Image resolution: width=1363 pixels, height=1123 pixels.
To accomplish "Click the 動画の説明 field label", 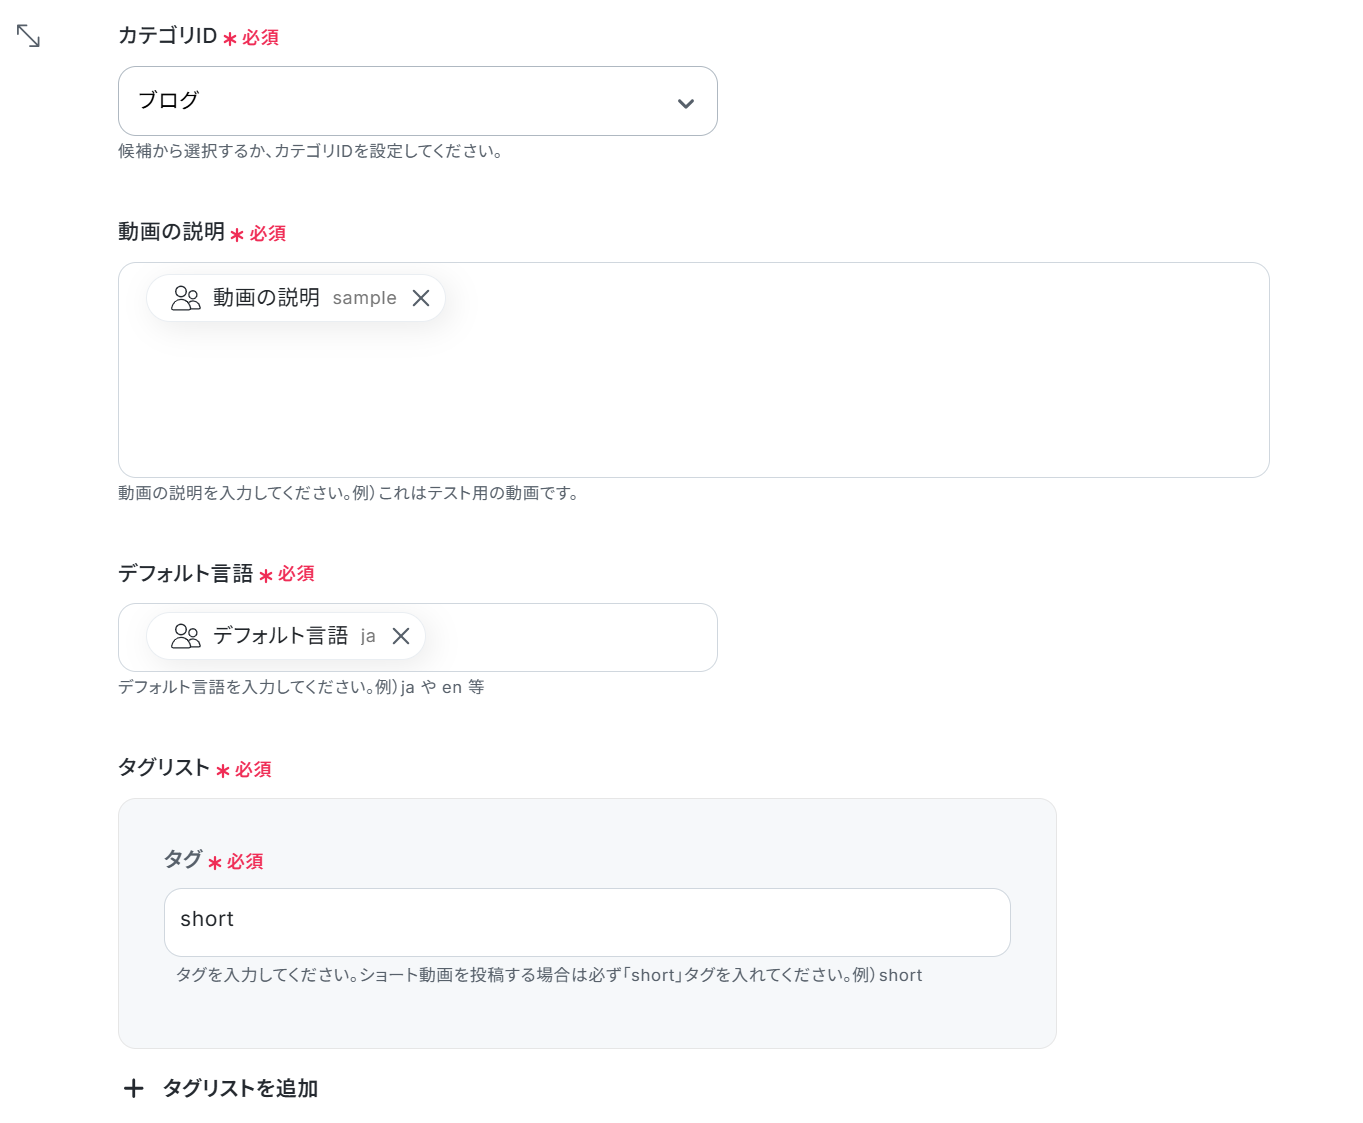I will (x=171, y=232).
